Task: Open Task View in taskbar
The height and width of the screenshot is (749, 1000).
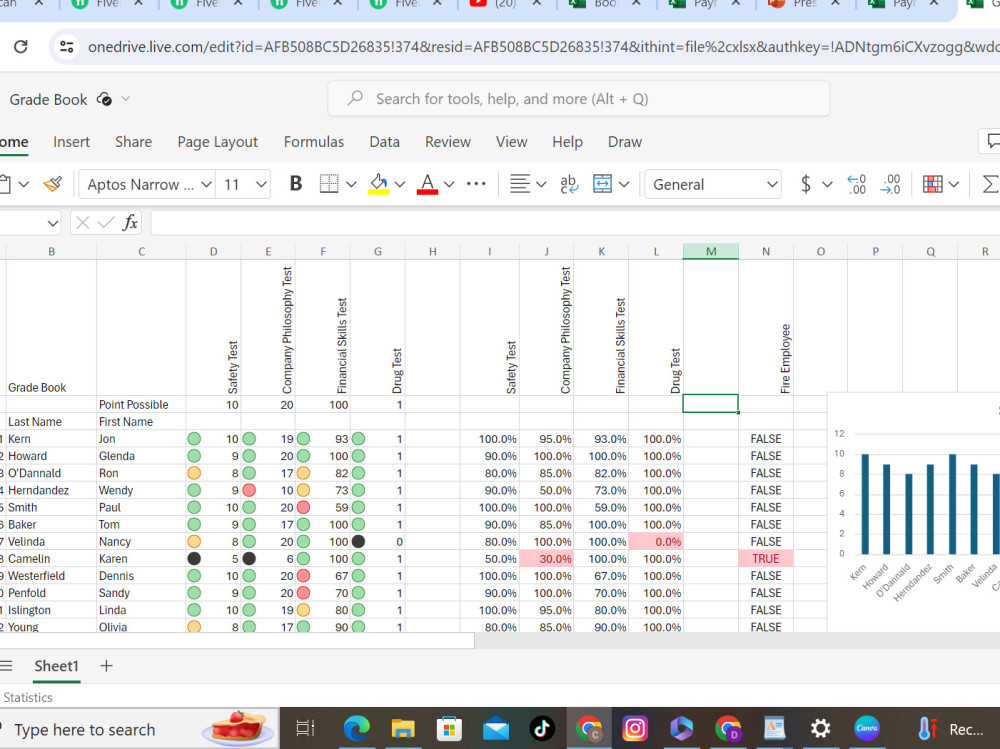Action: click(305, 728)
